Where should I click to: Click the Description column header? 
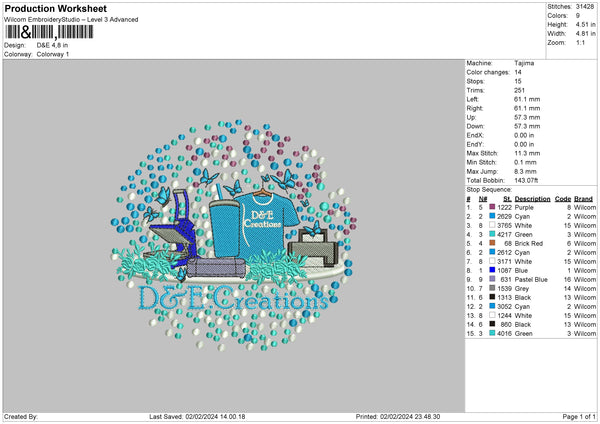point(532,199)
